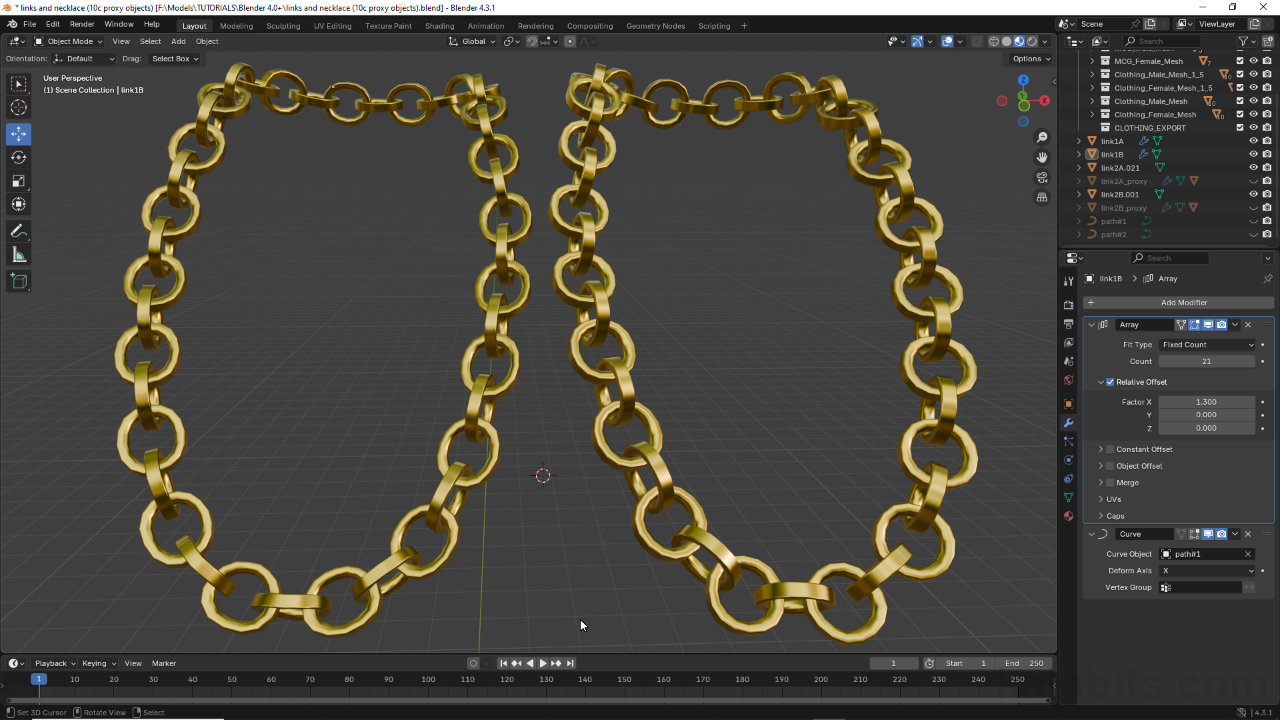This screenshot has width=1280, height=720.
Task: Open the Material properties tab
Action: tap(1069, 516)
